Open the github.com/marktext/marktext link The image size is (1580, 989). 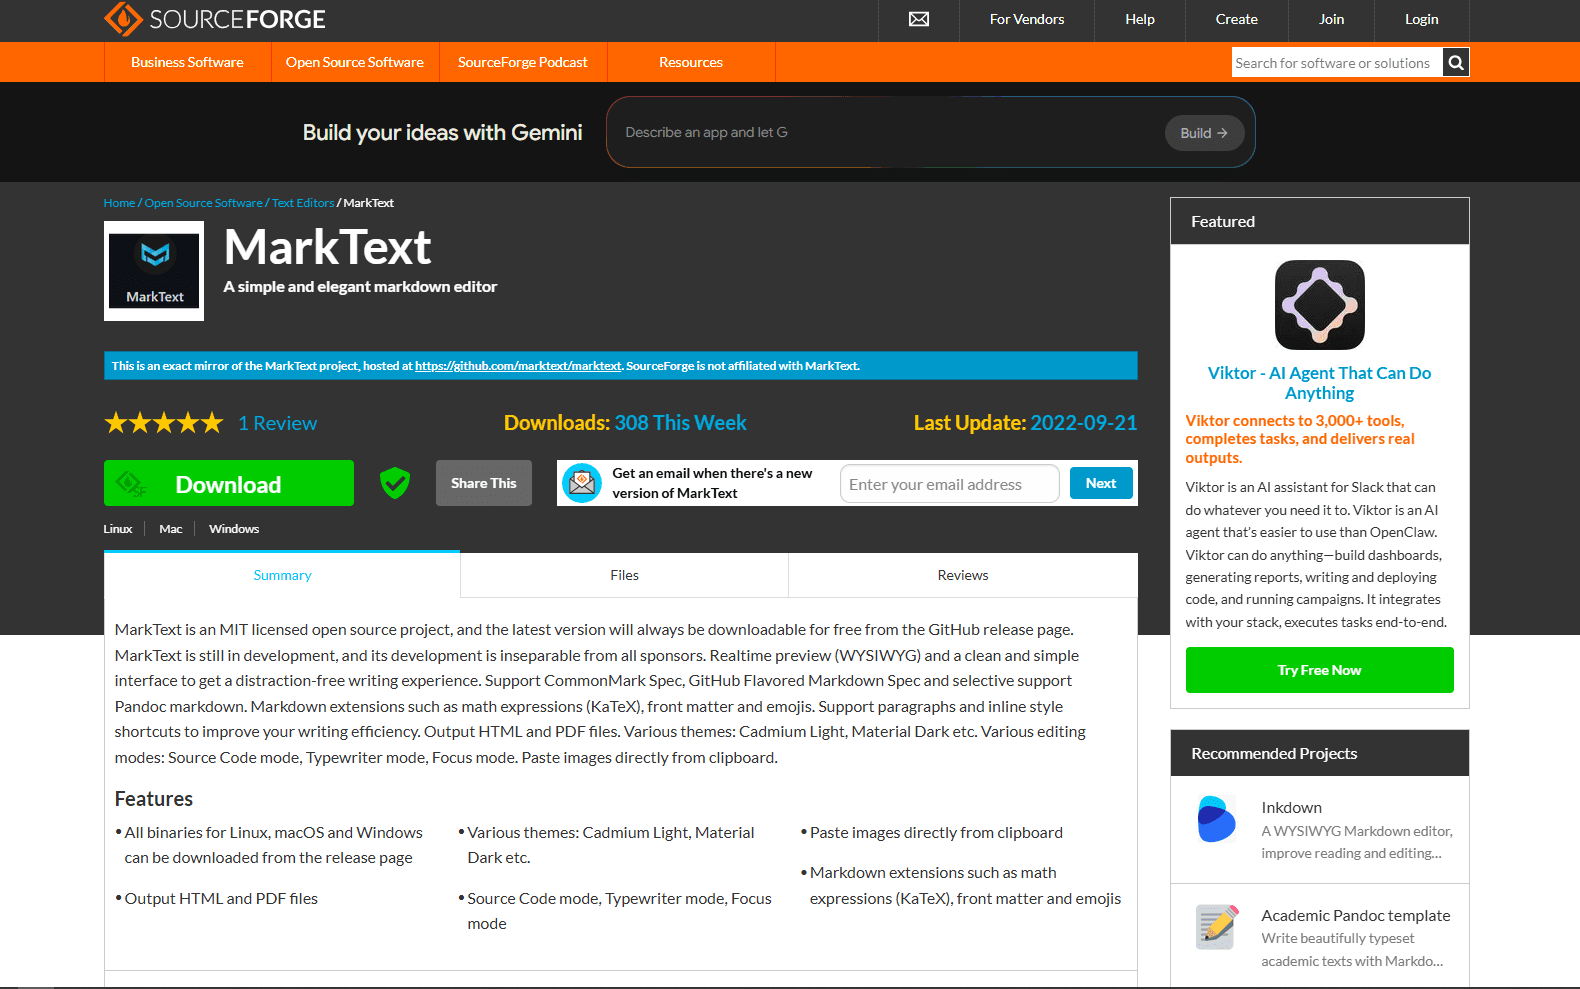click(518, 366)
